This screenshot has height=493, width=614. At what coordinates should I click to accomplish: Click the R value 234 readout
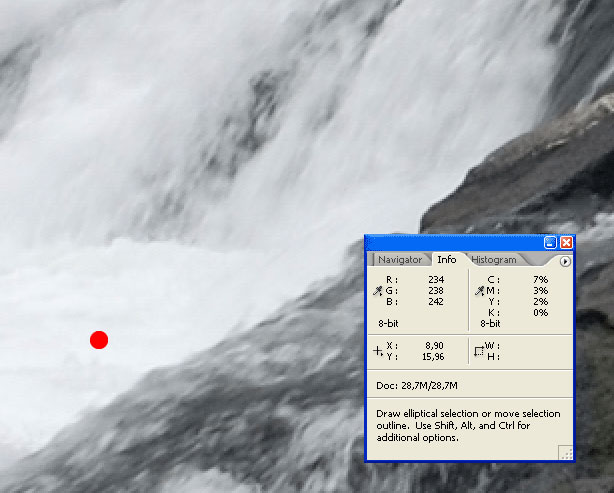[436, 279]
